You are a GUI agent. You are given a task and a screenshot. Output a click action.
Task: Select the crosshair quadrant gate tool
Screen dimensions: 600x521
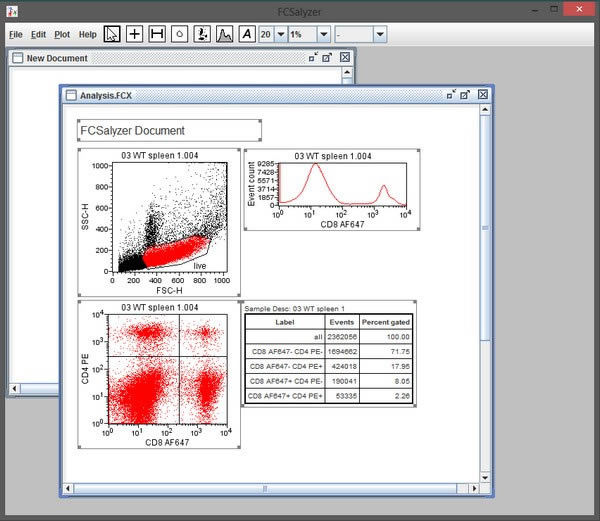tap(134, 33)
